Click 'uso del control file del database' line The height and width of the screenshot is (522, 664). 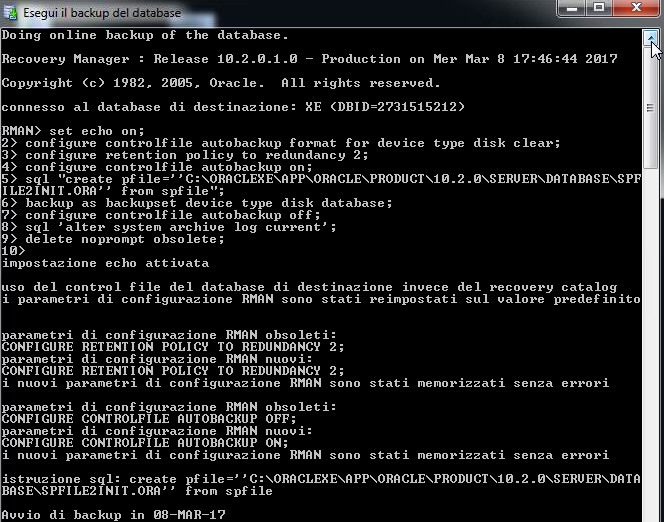click(309, 287)
